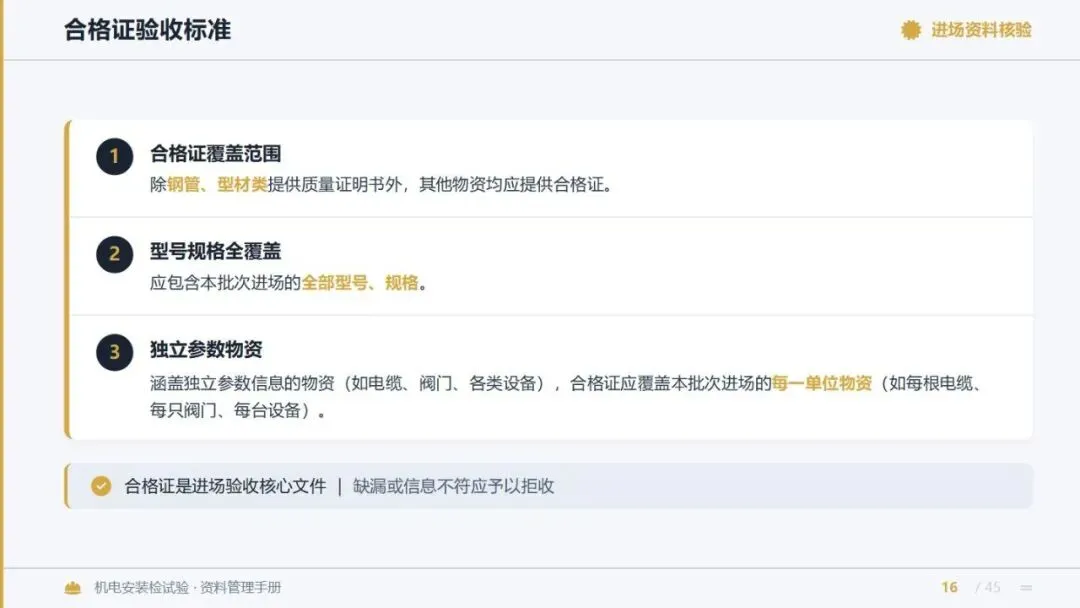Click the 合格证验收标准 slide title
Screen dimensions: 1080x608
(x=147, y=30)
